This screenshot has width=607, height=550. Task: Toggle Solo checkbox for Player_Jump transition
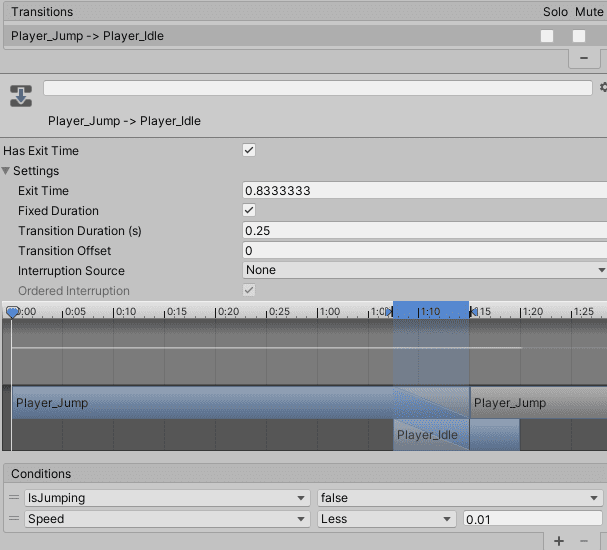(546, 36)
